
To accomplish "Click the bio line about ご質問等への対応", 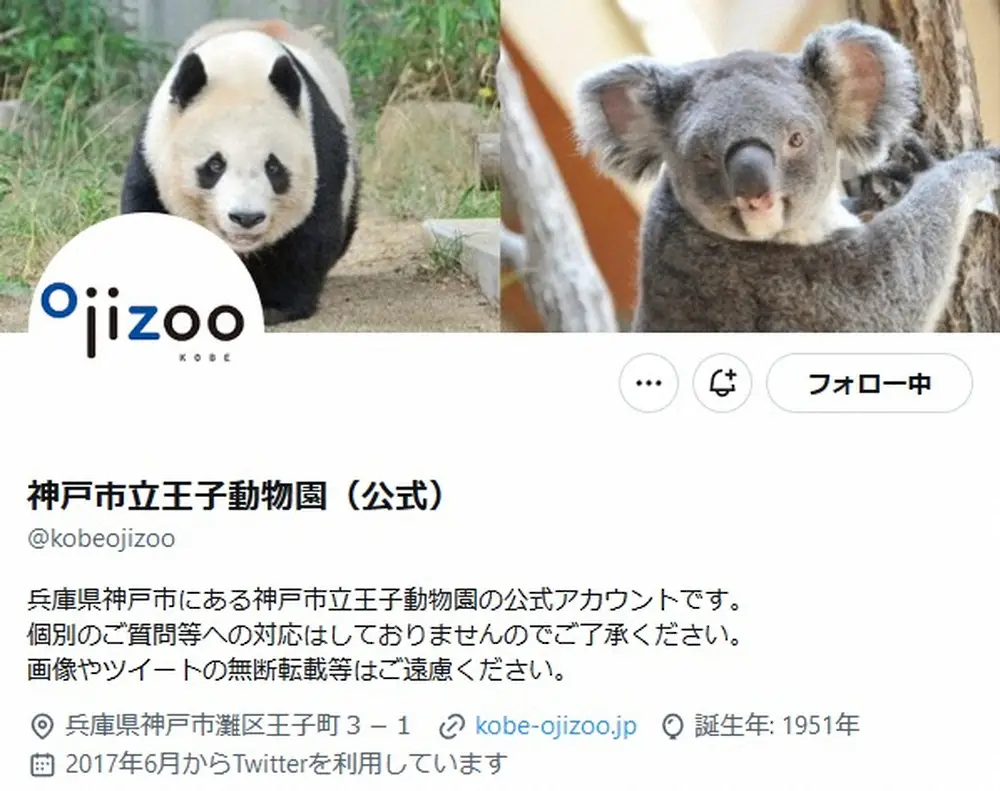I will point(385,635).
